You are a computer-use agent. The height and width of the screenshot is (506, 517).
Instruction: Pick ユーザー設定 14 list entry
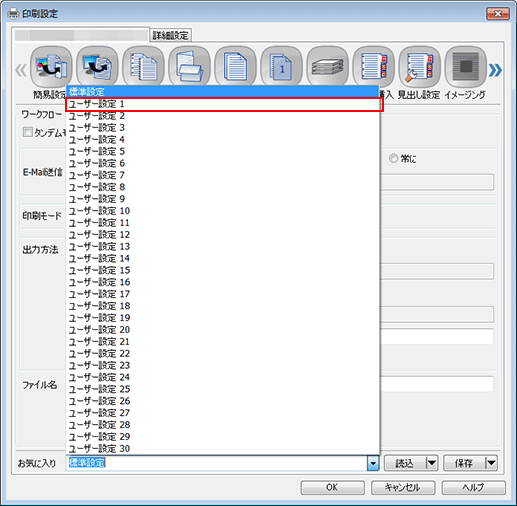click(x=222, y=258)
